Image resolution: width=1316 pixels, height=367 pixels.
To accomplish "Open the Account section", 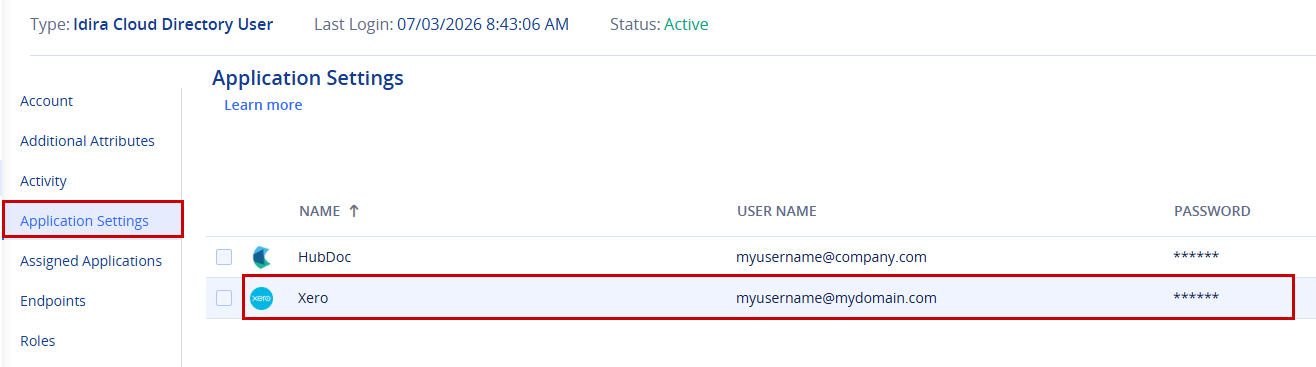I will tap(47, 101).
